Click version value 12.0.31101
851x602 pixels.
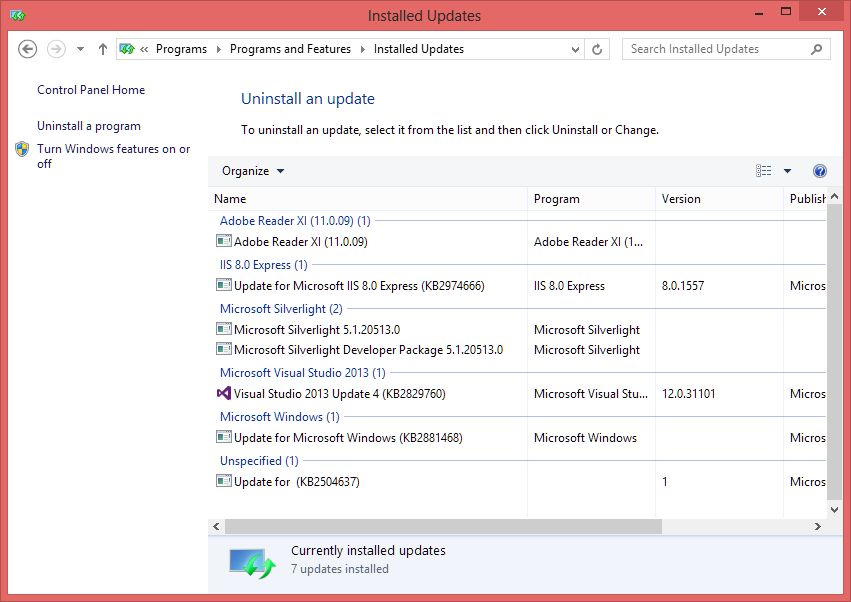tap(688, 394)
